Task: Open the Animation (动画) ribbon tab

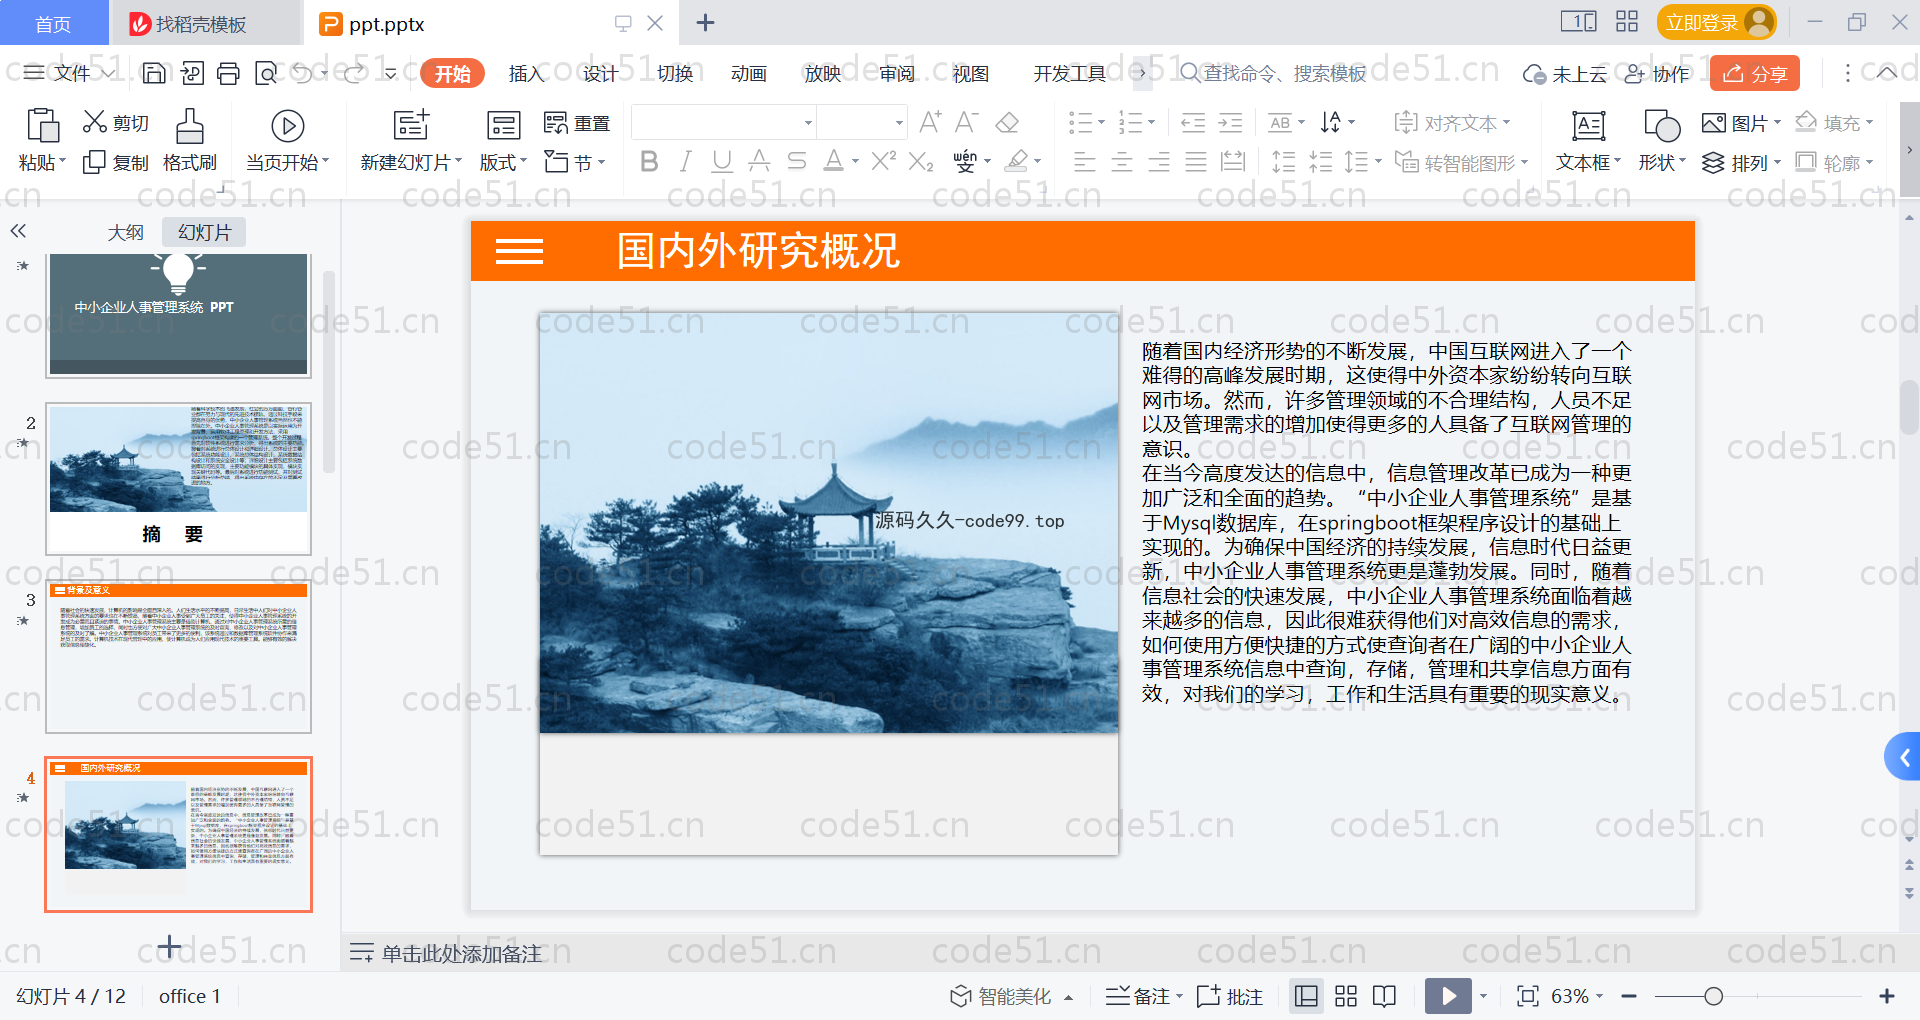Action: click(x=748, y=73)
